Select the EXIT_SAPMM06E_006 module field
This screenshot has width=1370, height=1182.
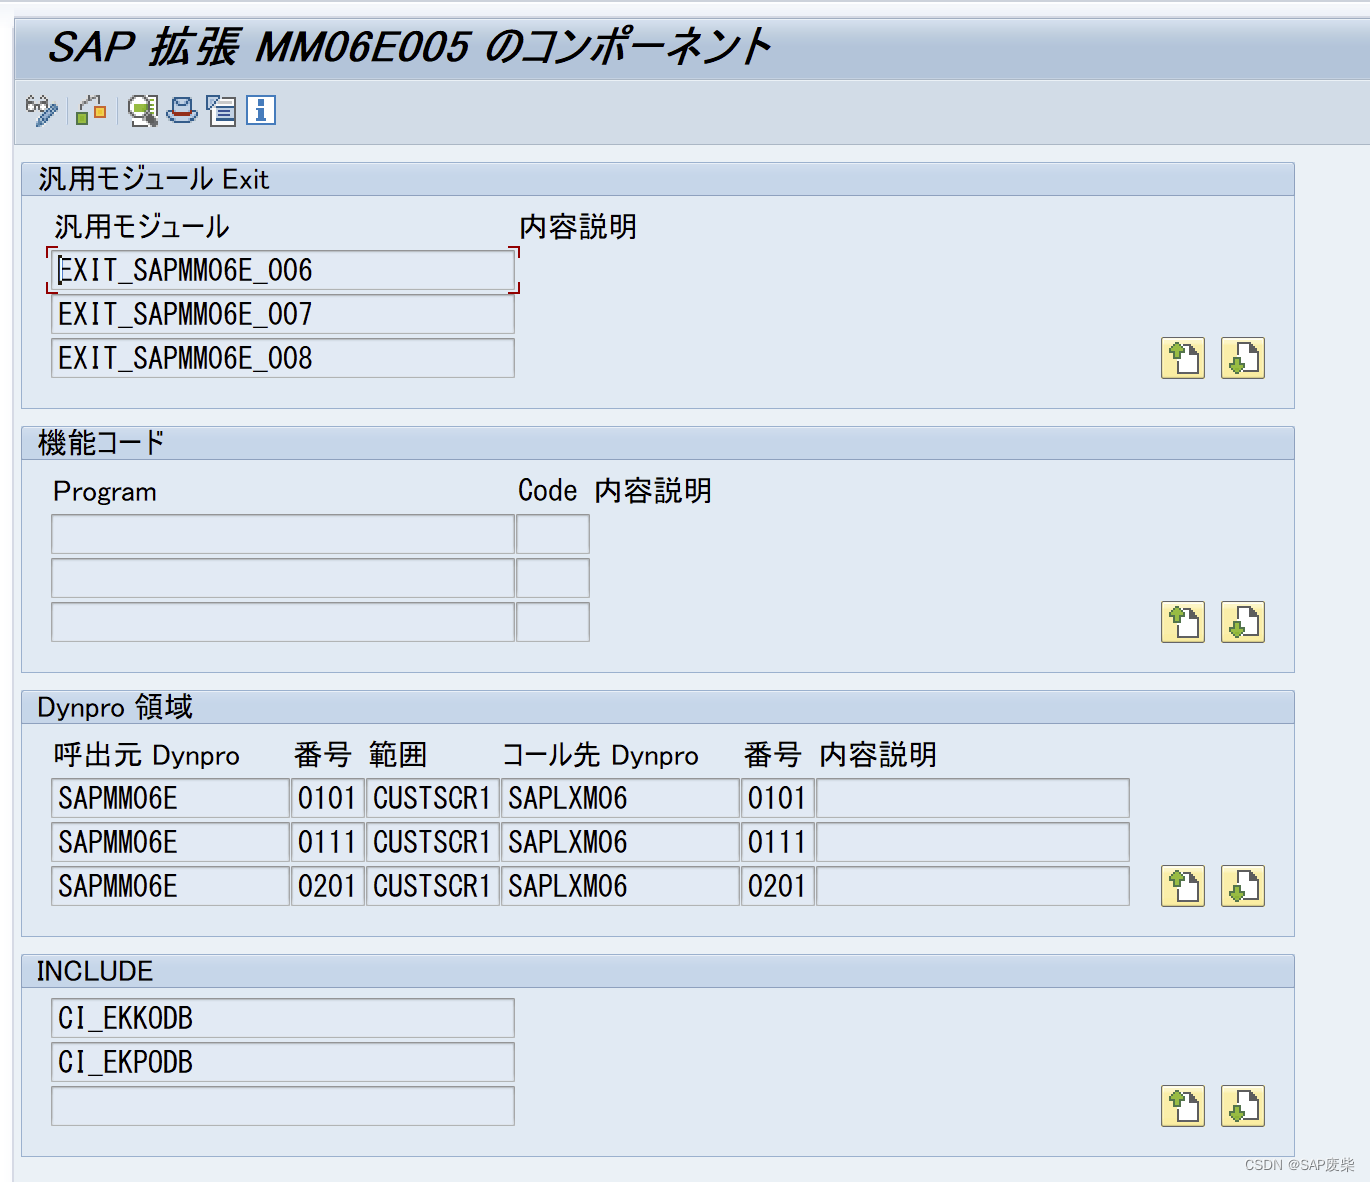[x=283, y=270]
